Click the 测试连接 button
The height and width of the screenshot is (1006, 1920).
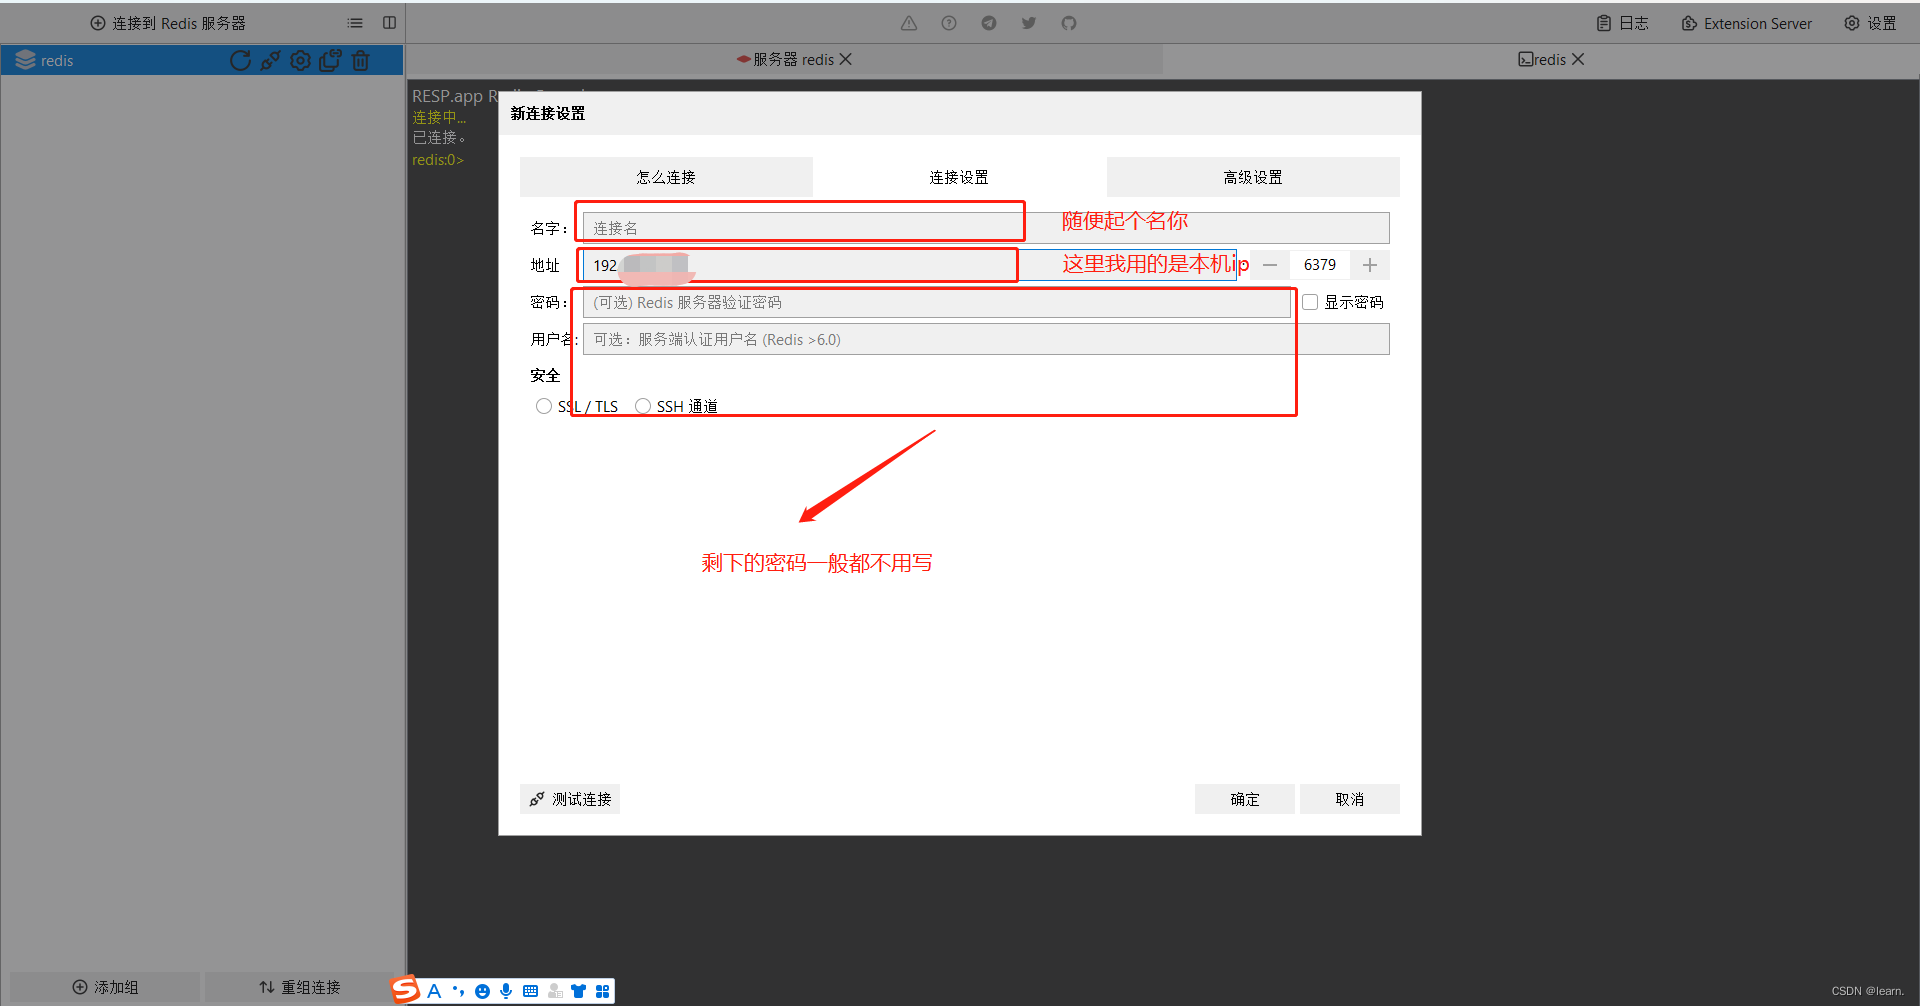tap(569, 798)
